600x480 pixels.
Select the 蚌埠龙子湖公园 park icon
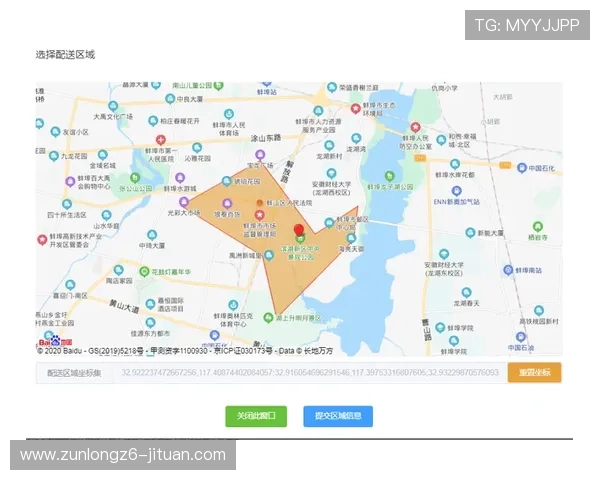(x=390, y=176)
